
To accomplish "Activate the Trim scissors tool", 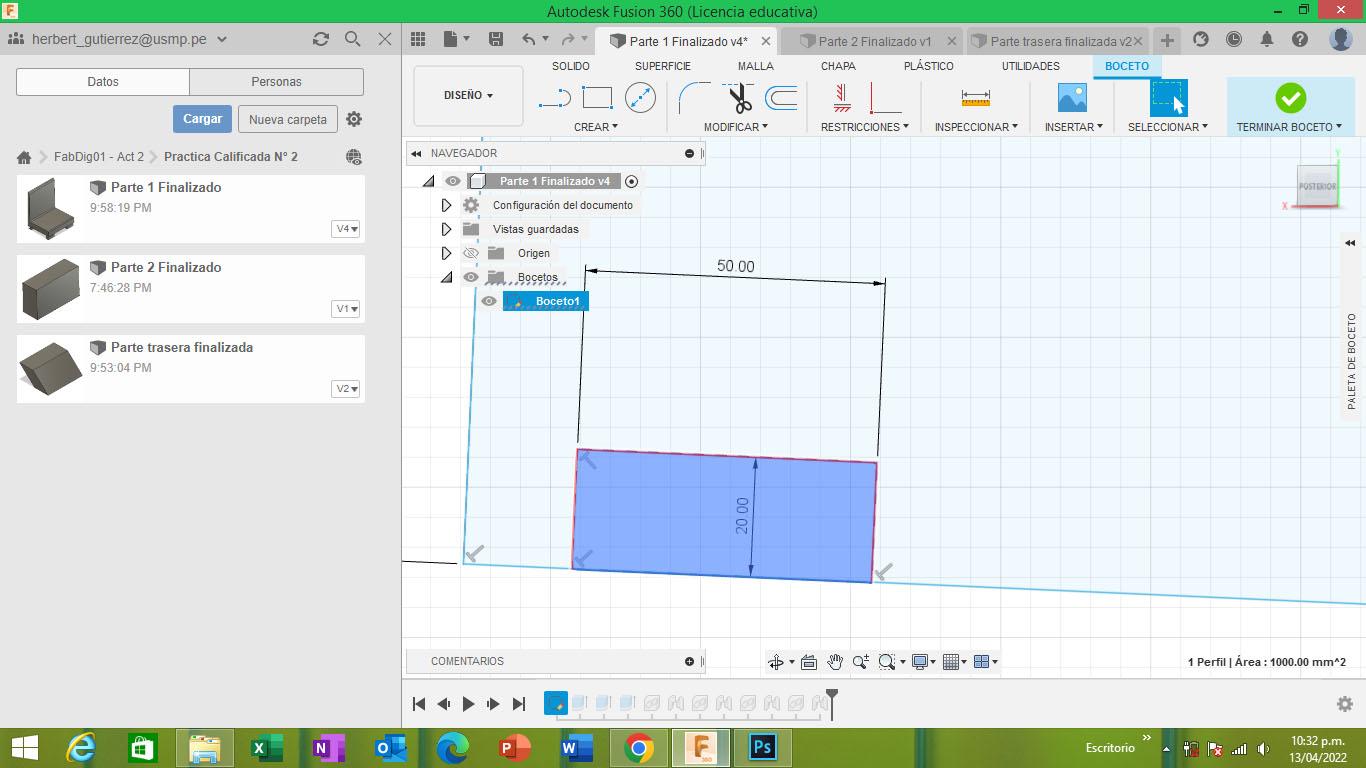I will coord(739,99).
